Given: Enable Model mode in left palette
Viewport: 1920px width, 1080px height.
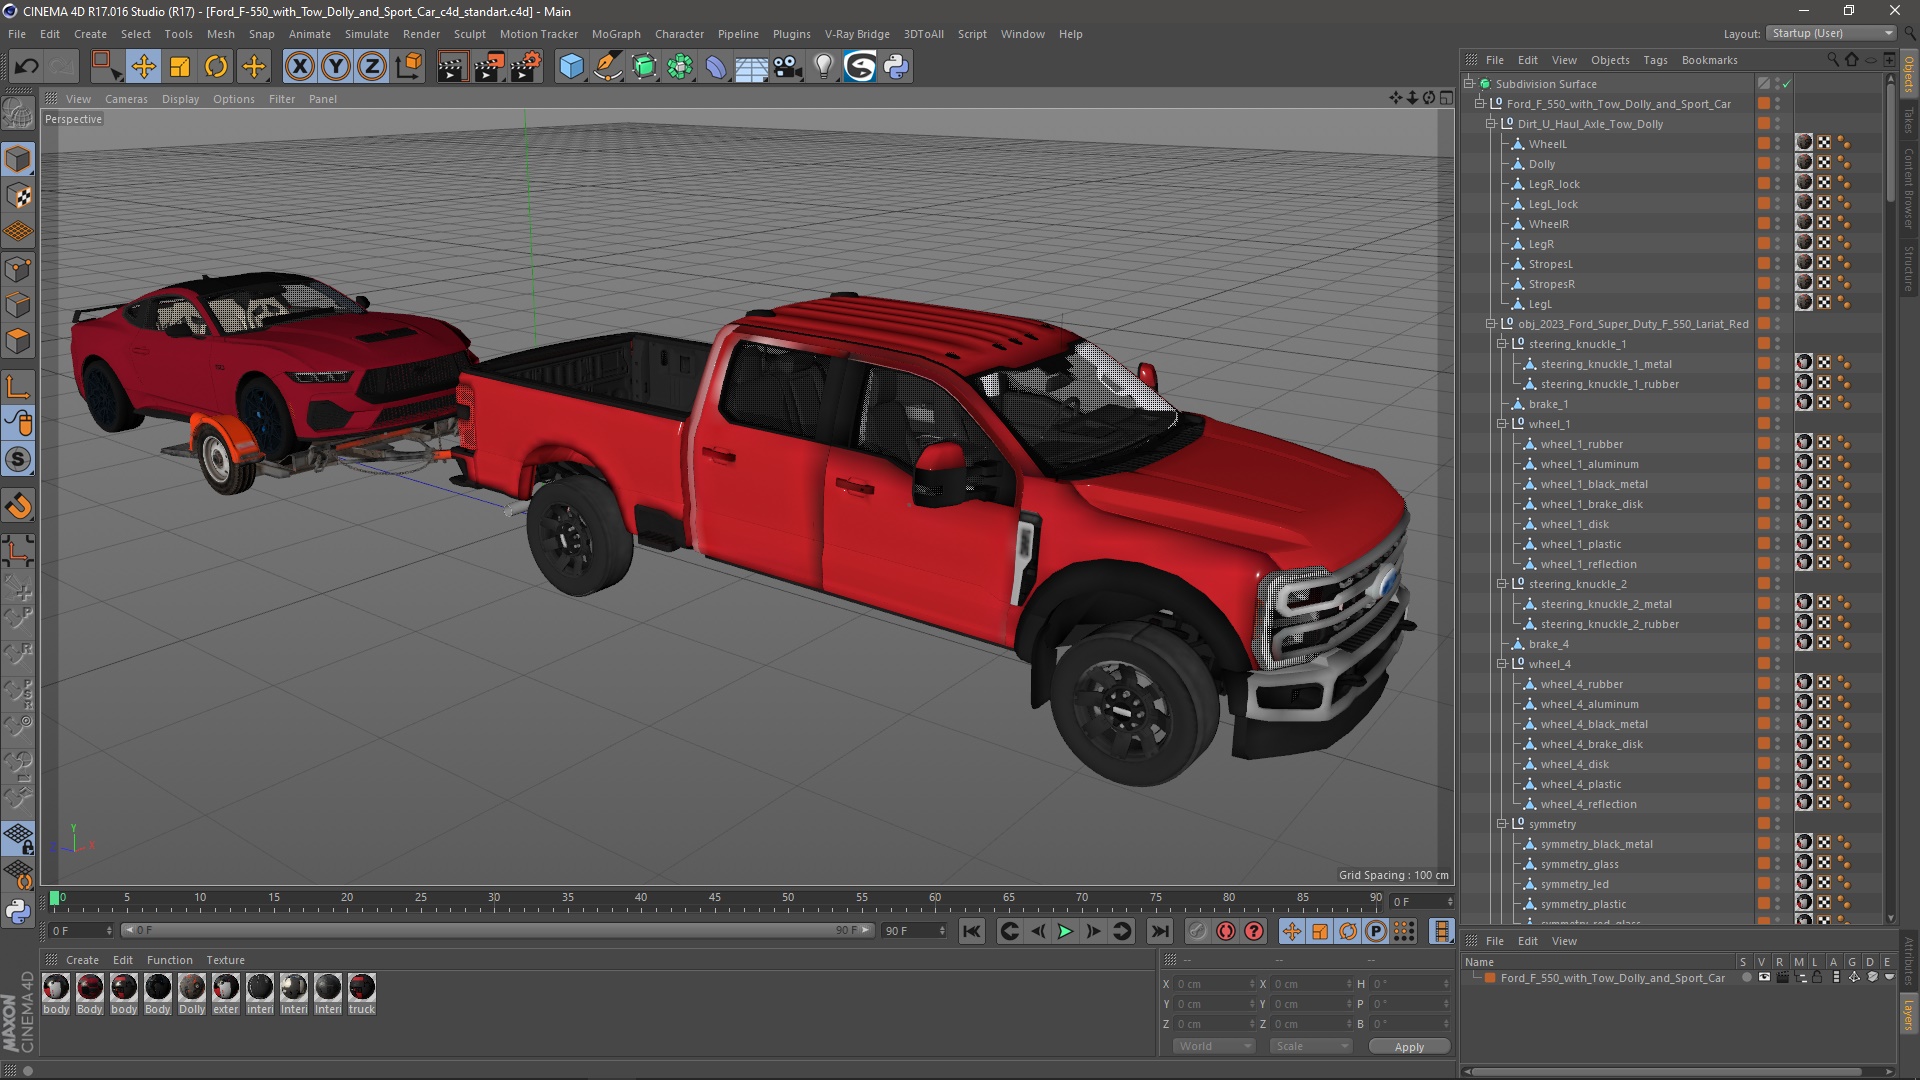Looking at the screenshot, I should pyautogui.click(x=18, y=160).
